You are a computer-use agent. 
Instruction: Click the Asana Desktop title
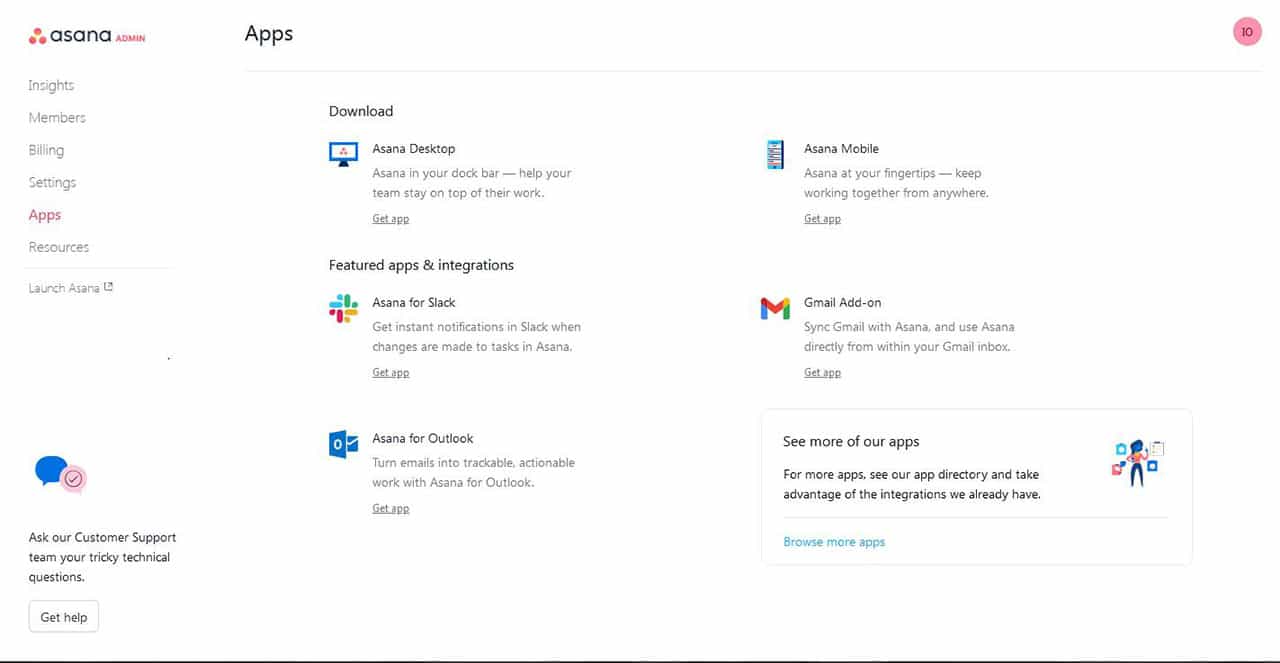click(414, 149)
